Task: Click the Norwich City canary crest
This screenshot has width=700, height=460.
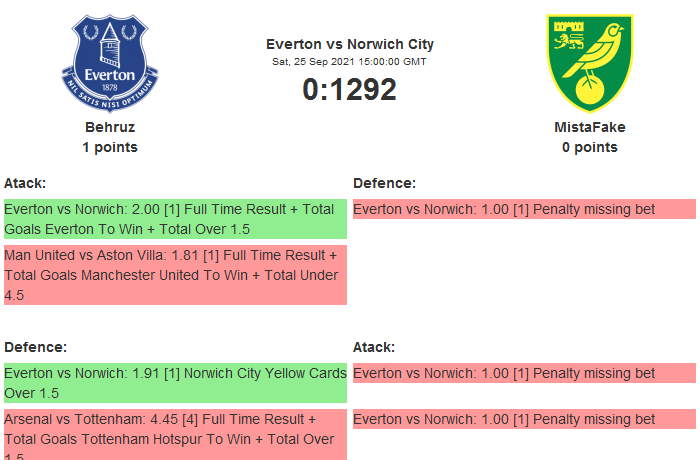Action: pyautogui.click(x=589, y=62)
